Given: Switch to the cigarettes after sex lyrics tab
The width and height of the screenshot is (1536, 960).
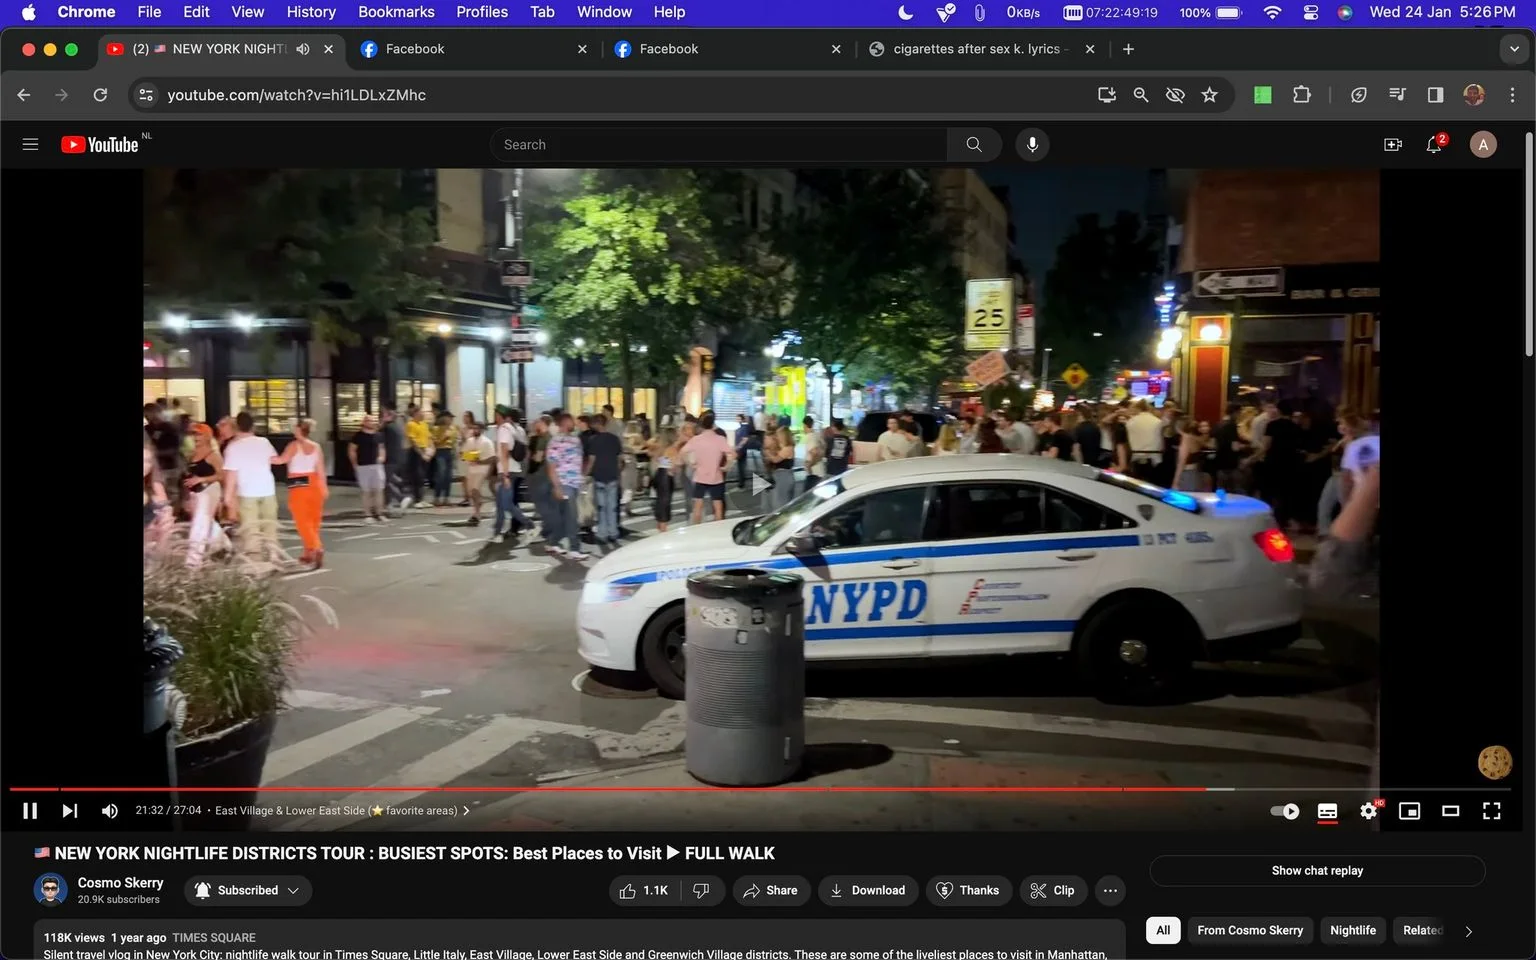Looking at the screenshot, I should click(x=982, y=49).
